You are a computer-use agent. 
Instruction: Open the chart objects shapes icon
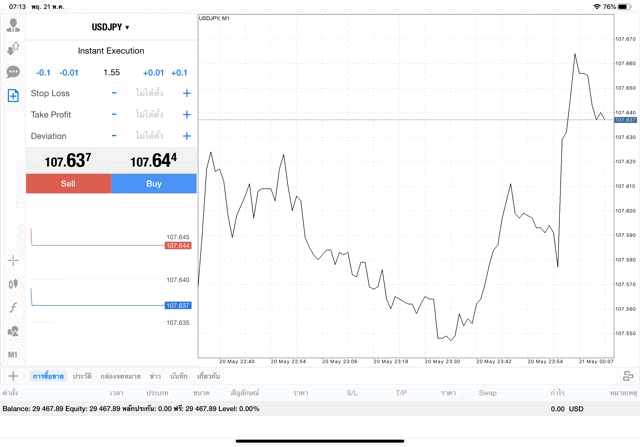[x=13, y=331]
